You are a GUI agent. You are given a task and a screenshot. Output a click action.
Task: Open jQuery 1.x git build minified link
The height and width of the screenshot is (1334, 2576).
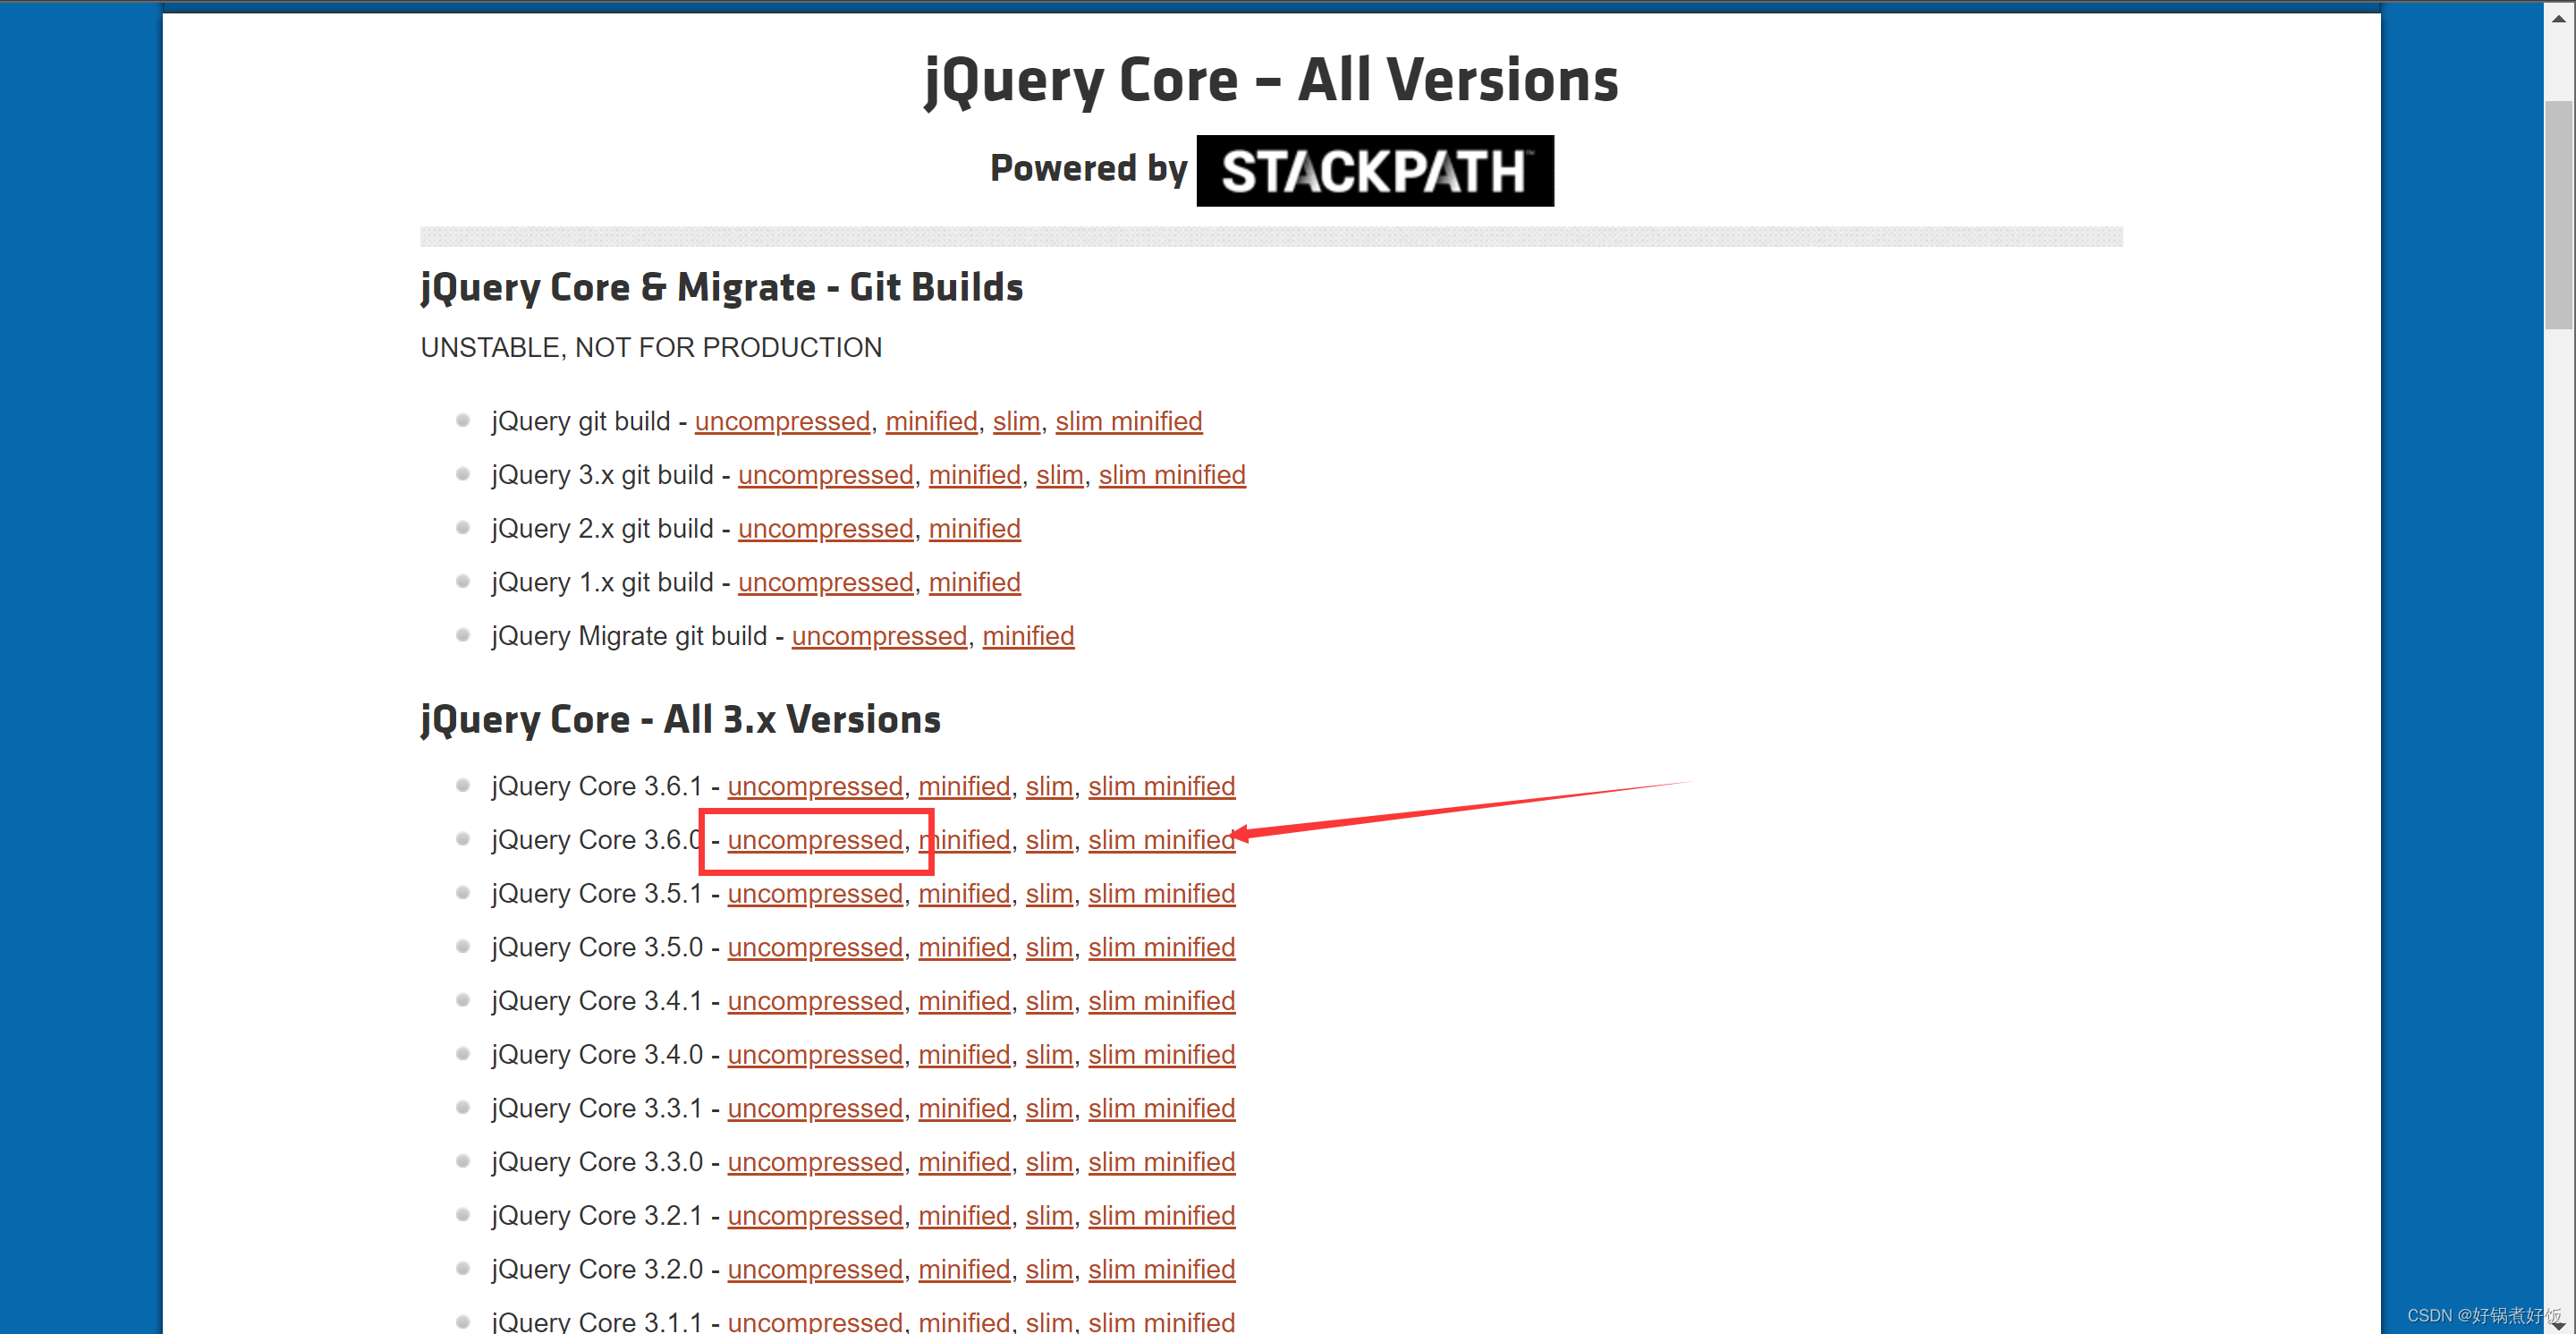coord(974,582)
